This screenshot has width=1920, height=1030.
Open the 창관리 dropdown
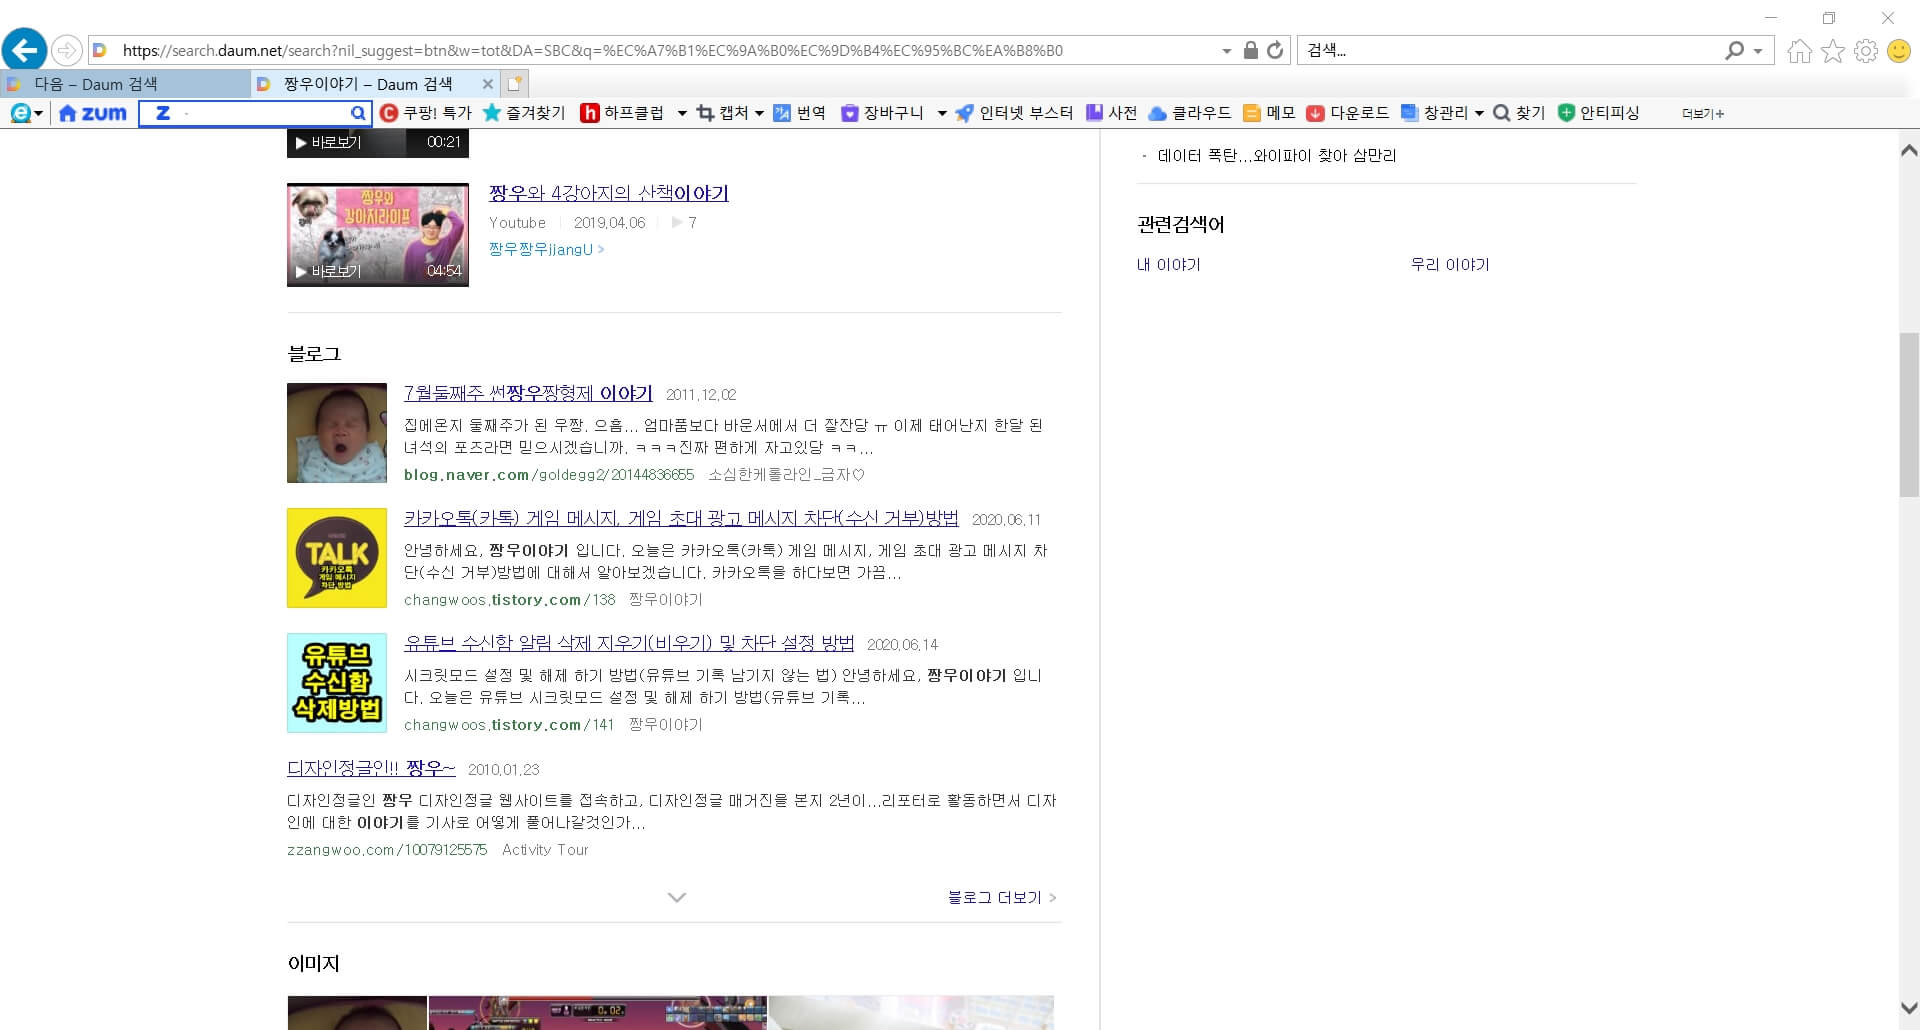(1479, 113)
